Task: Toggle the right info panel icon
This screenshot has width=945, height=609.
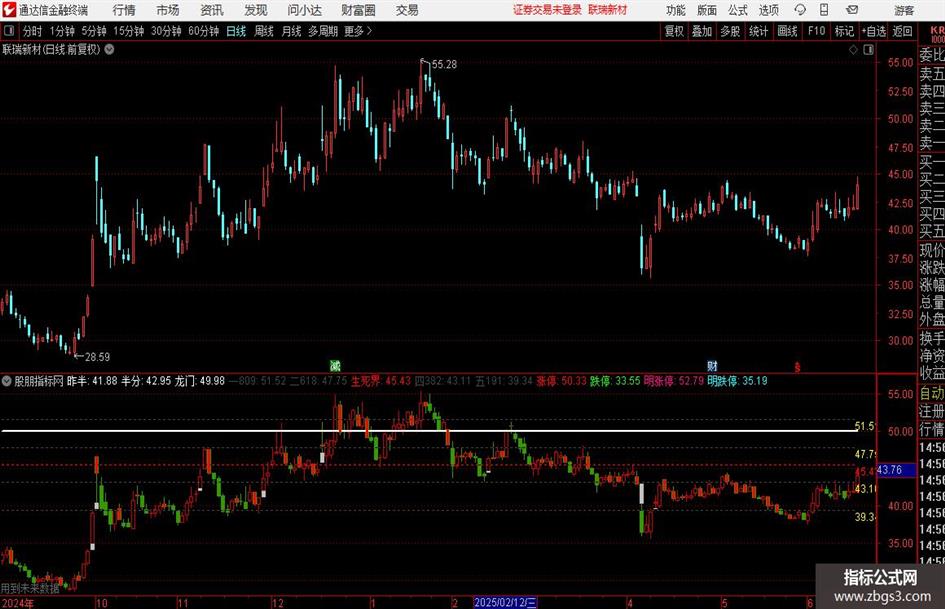Action: [x=868, y=50]
